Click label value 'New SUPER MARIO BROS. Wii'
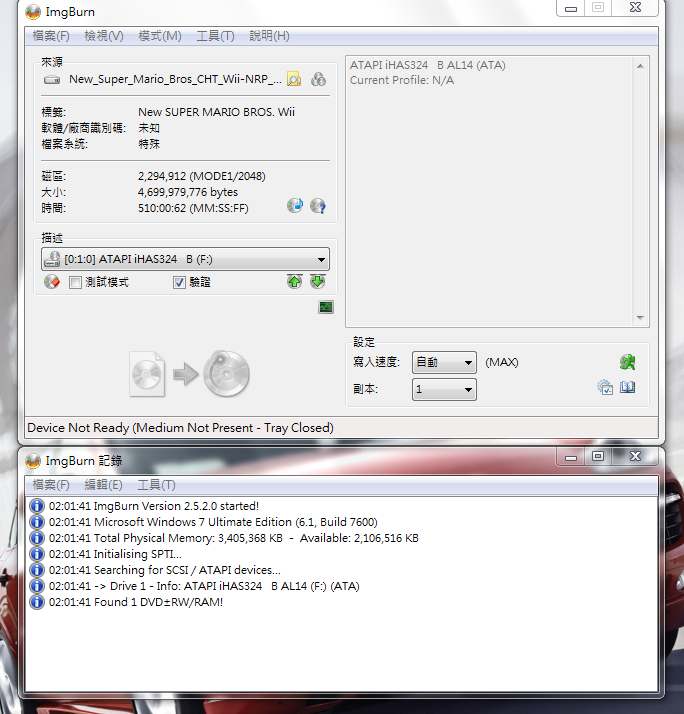 tap(216, 112)
